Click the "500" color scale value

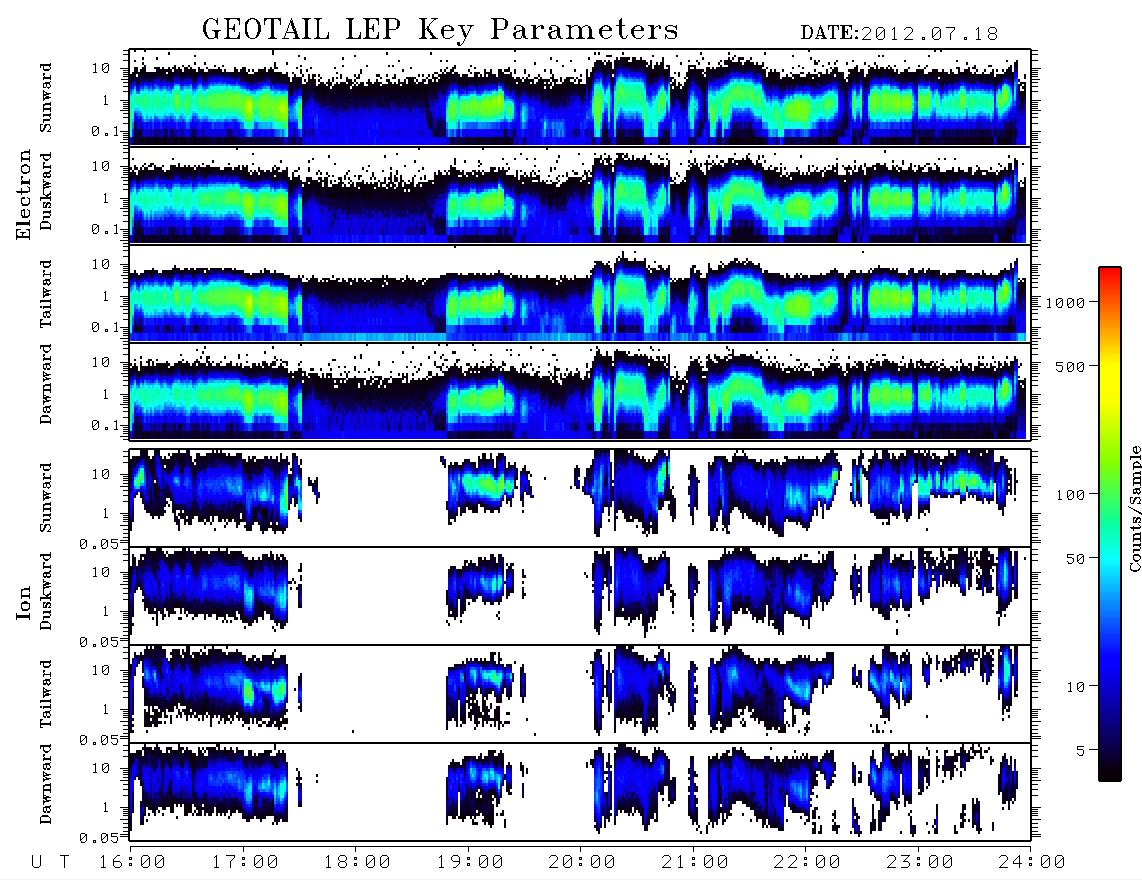[x=1070, y=366]
